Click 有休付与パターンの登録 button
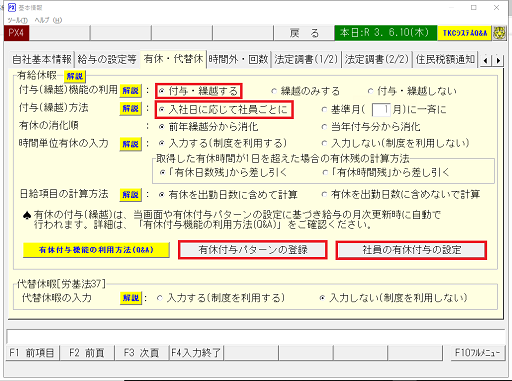Image resolution: width=512 pixels, height=381 pixels. click(x=253, y=250)
